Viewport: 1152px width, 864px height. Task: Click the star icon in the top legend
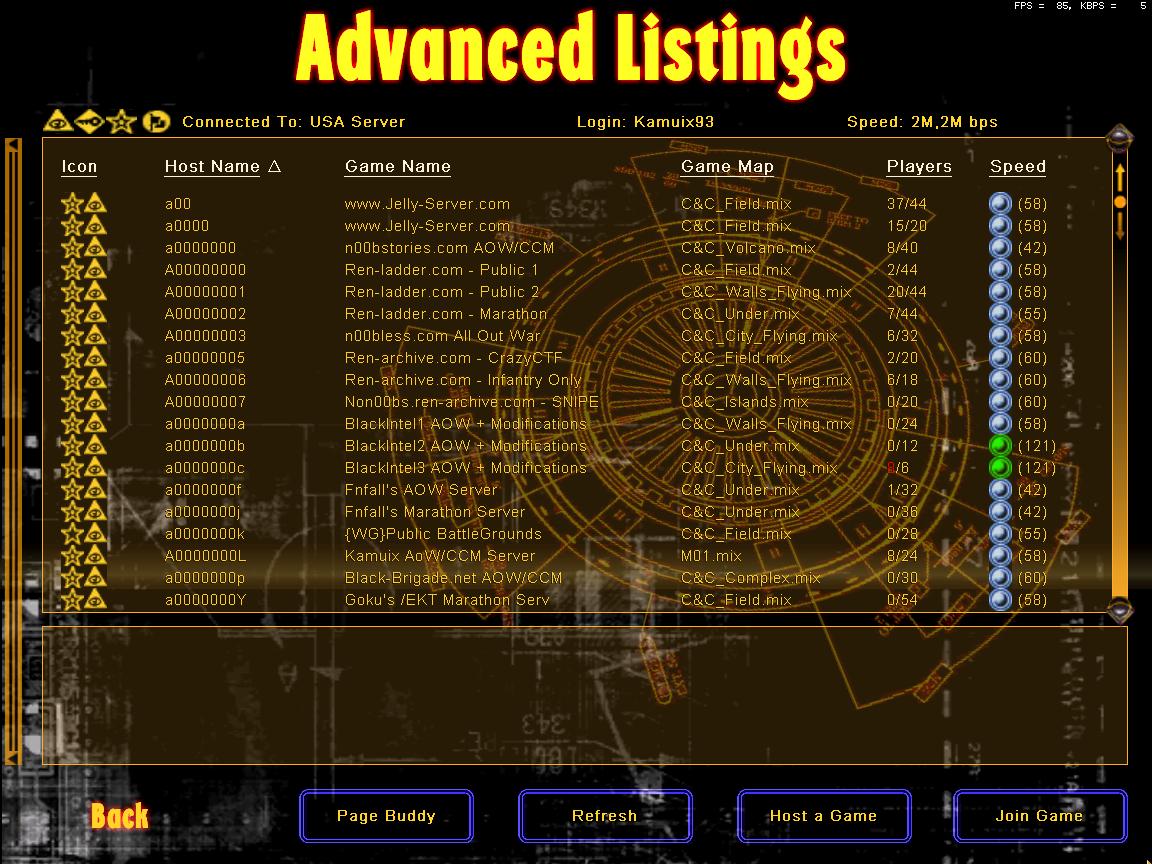121,122
